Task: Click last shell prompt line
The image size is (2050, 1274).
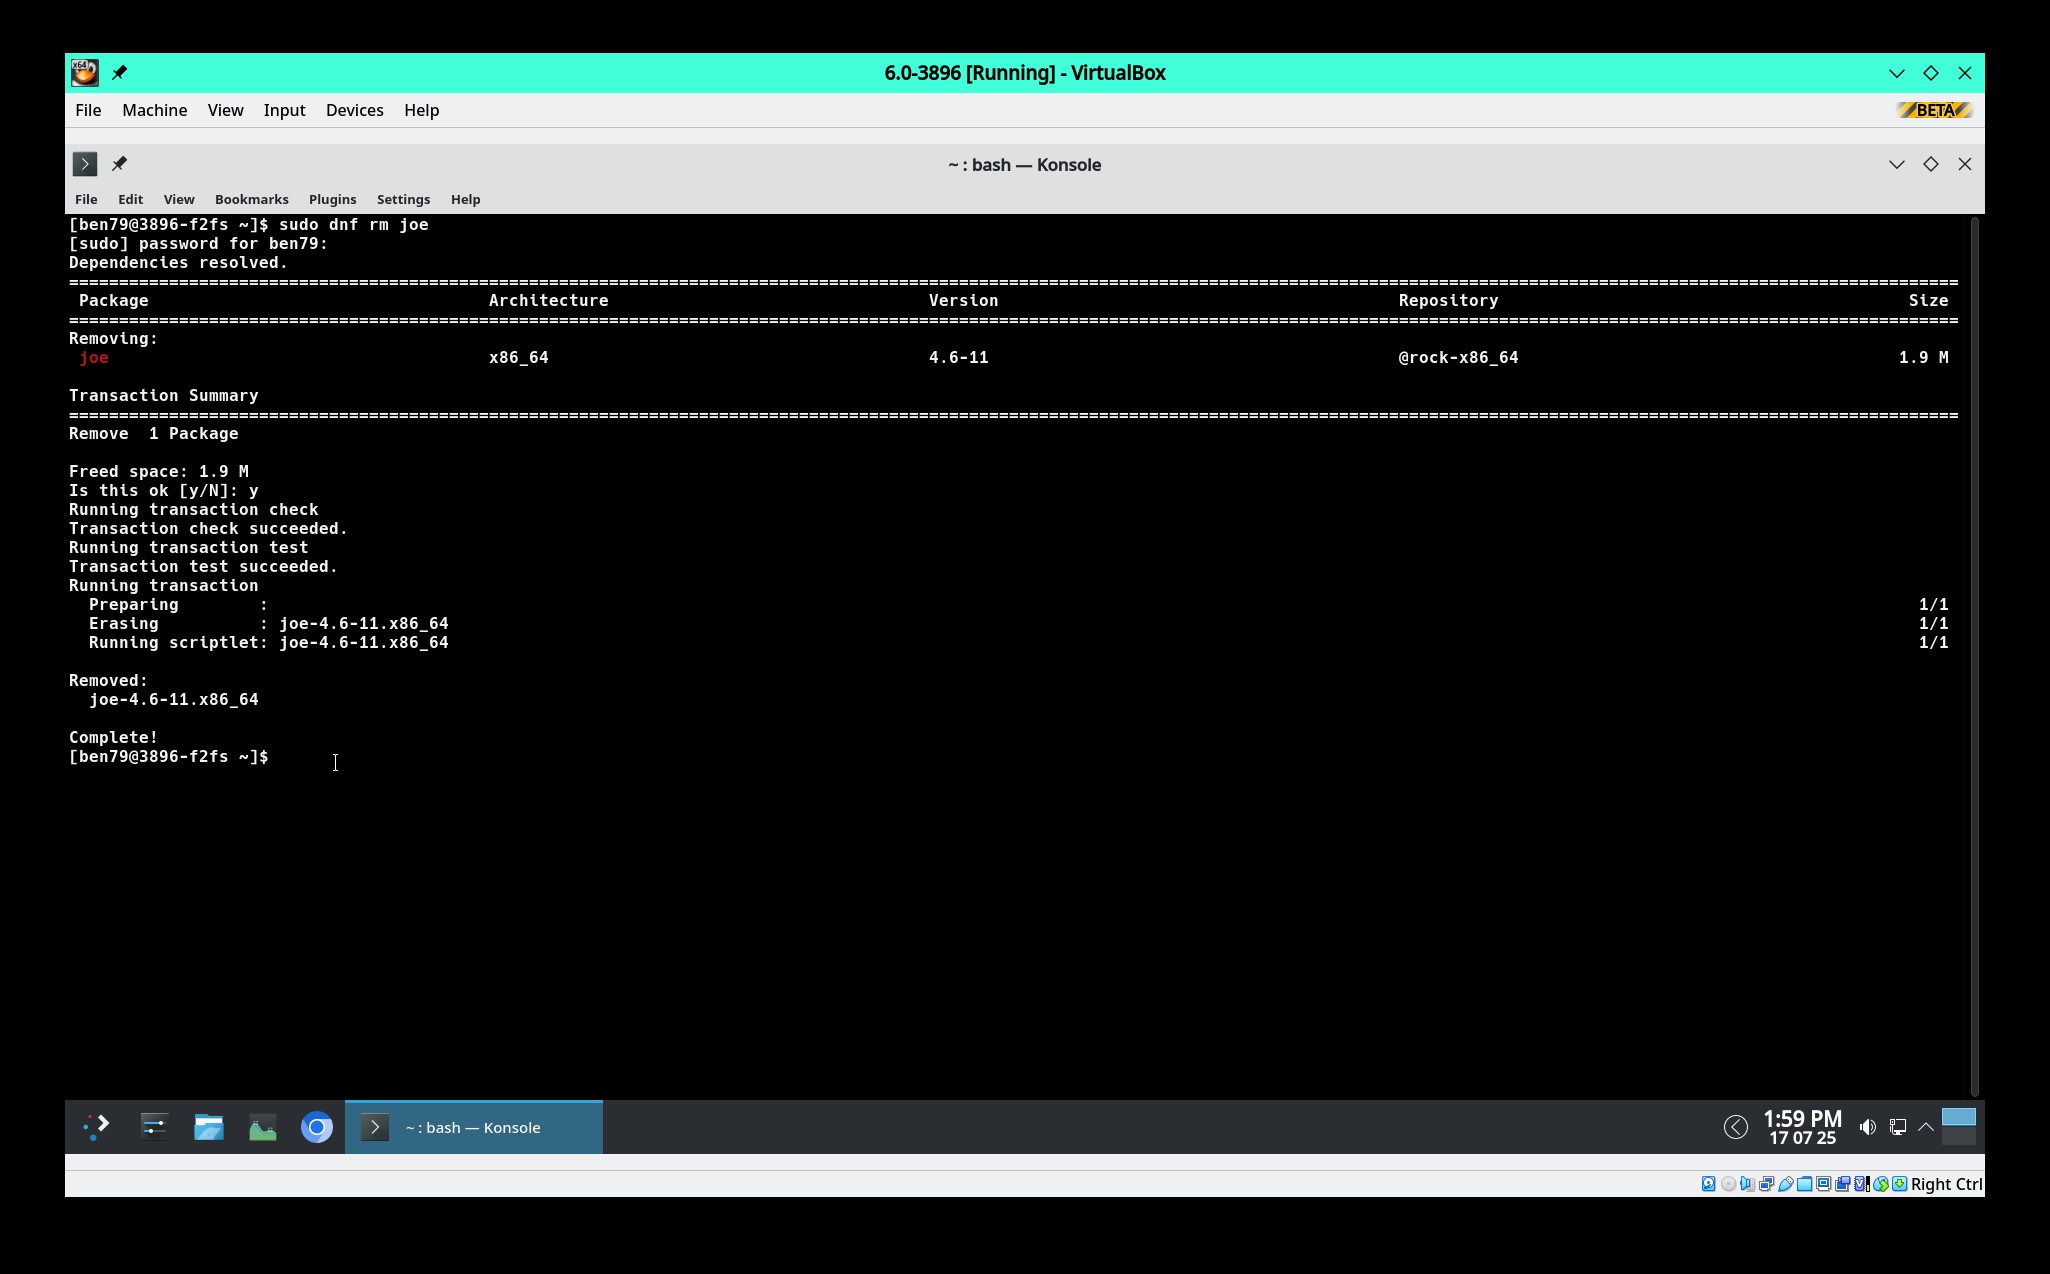Action: [169, 756]
